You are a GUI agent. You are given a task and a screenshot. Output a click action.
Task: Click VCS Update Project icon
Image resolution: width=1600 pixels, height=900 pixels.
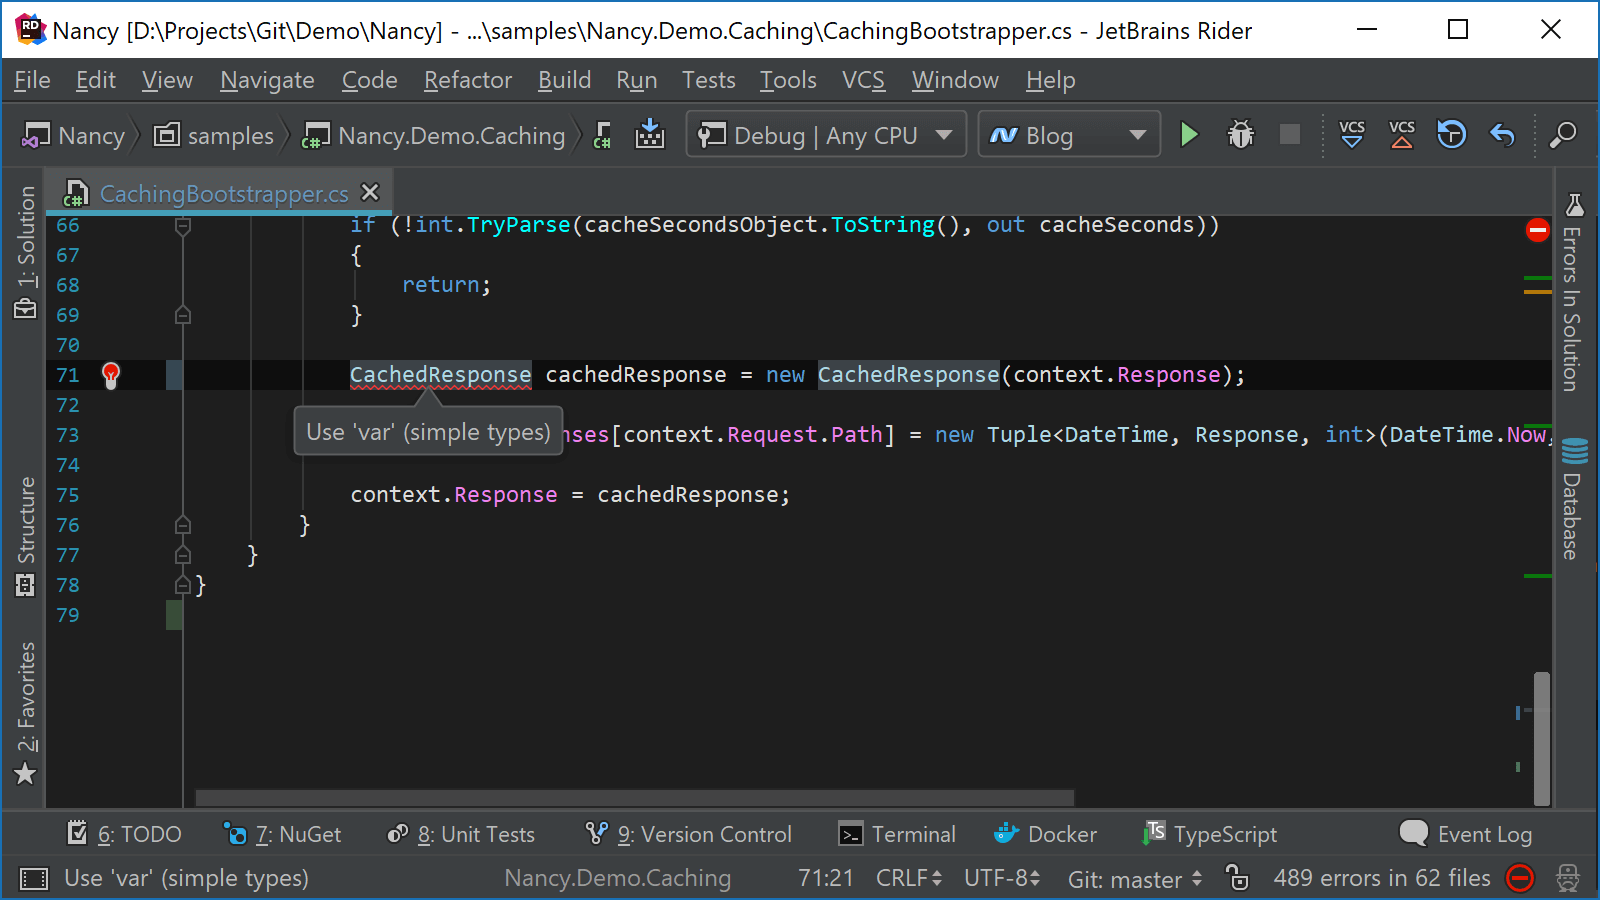pyautogui.click(x=1352, y=134)
